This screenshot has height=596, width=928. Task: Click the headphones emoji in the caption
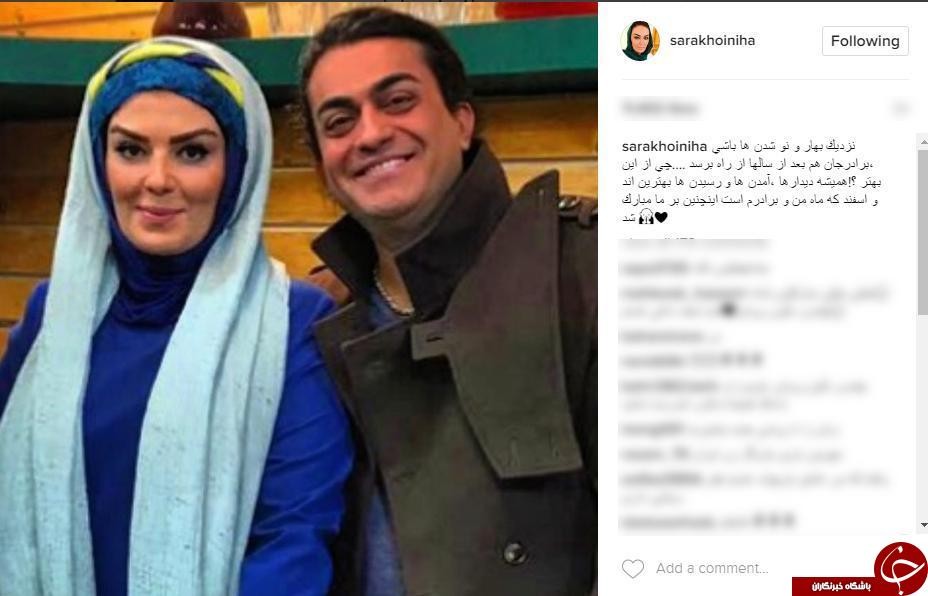(646, 217)
